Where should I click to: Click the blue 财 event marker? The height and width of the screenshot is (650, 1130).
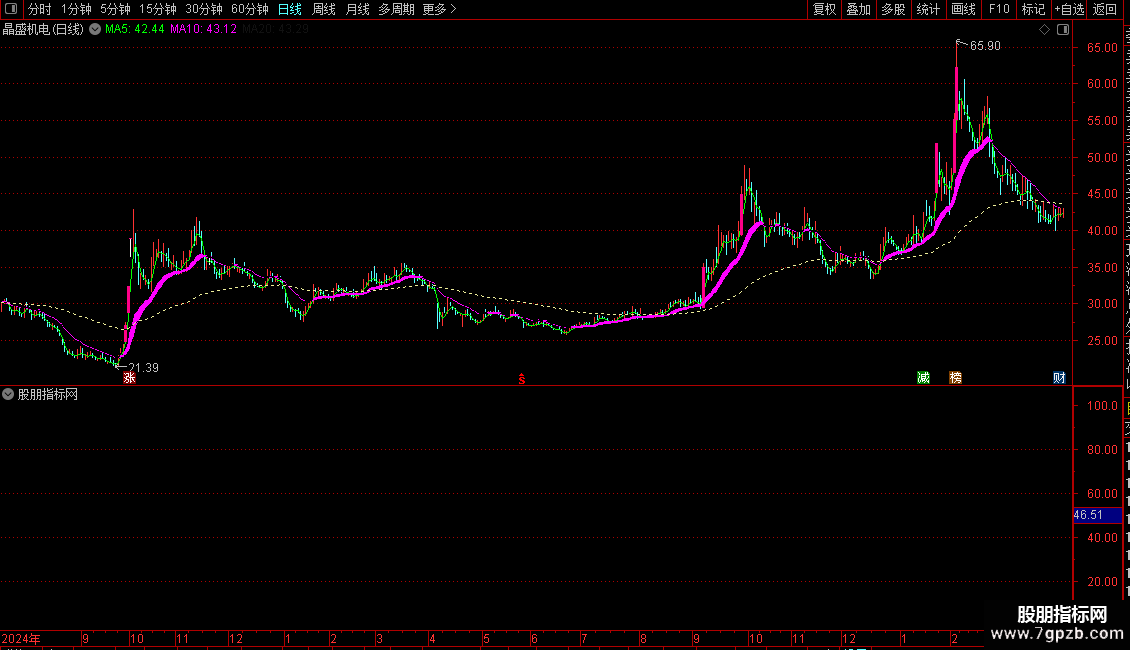(1059, 378)
